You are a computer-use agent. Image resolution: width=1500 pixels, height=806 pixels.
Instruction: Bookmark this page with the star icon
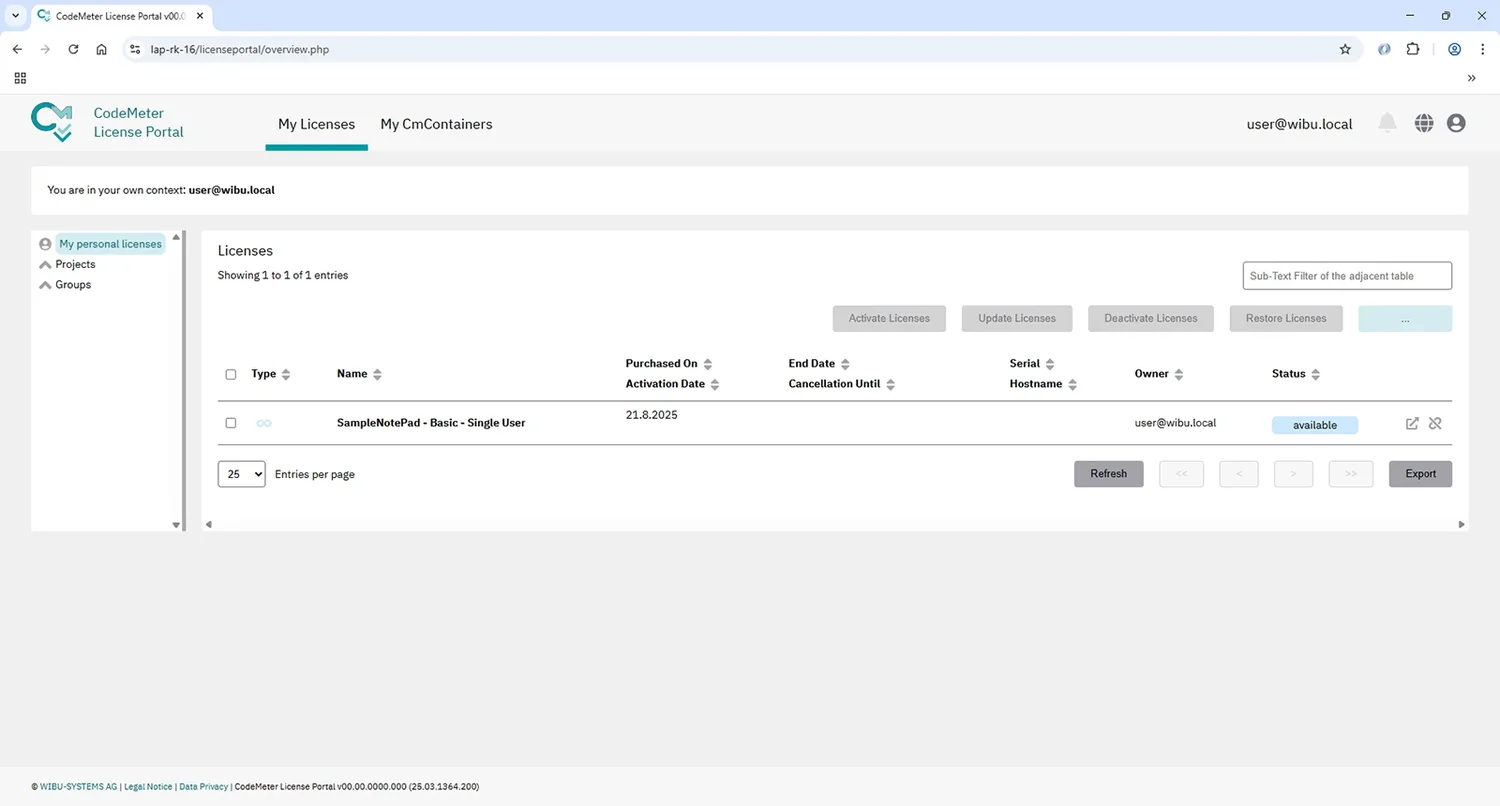click(x=1345, y=49)
